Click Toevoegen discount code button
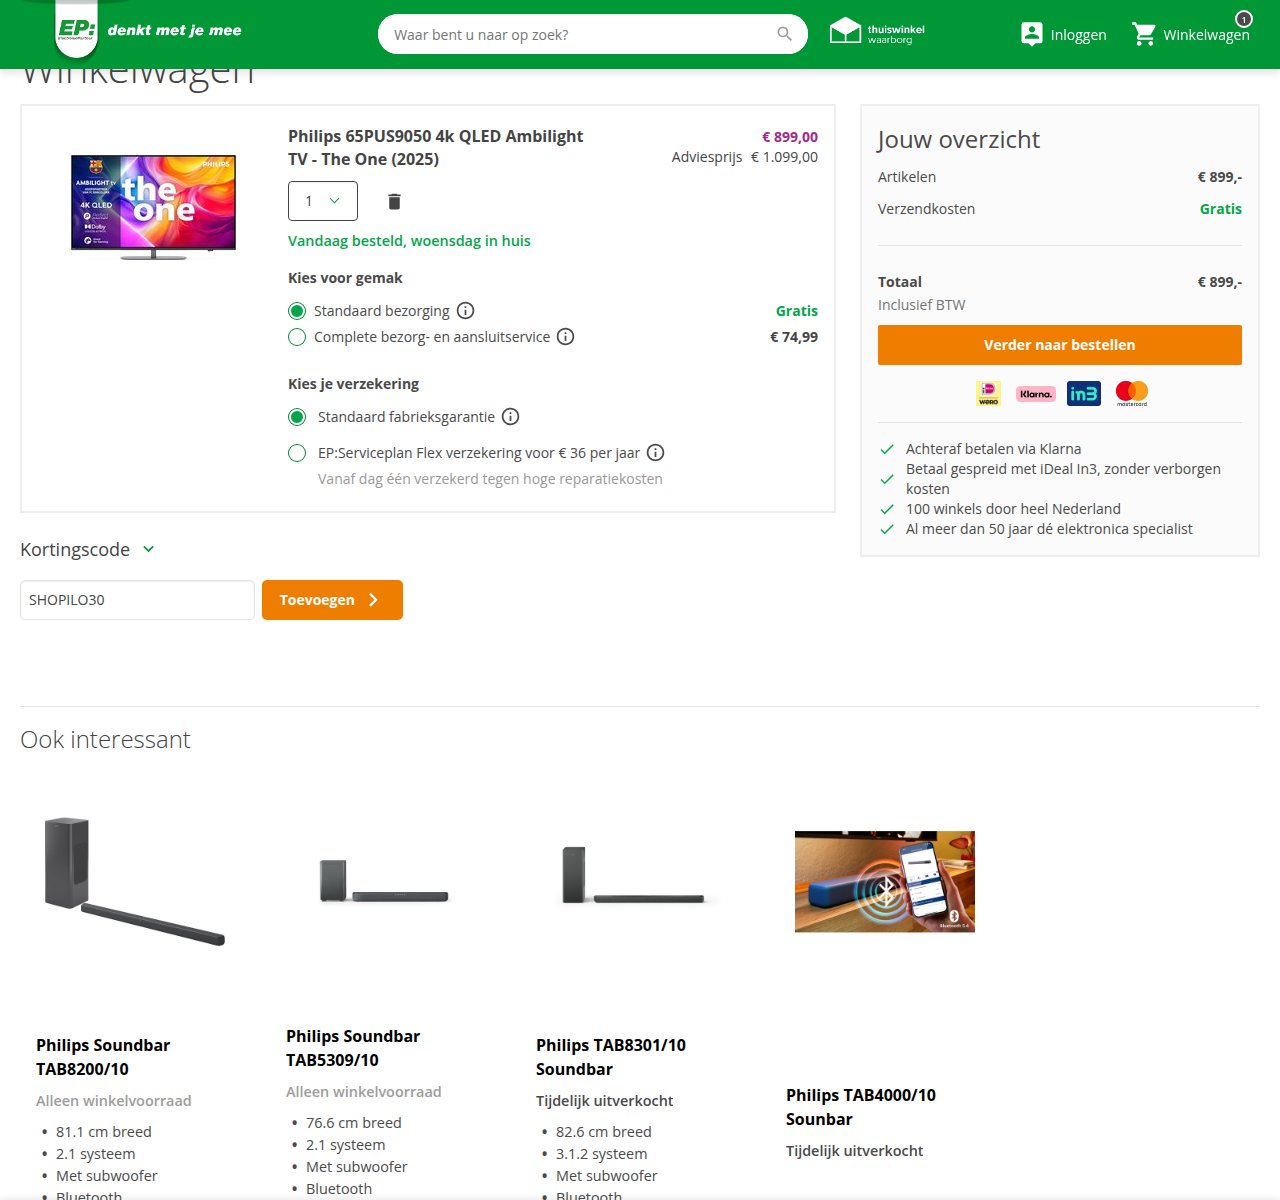This screenshot has height=1200, width=1280. (x=332, y=600)
